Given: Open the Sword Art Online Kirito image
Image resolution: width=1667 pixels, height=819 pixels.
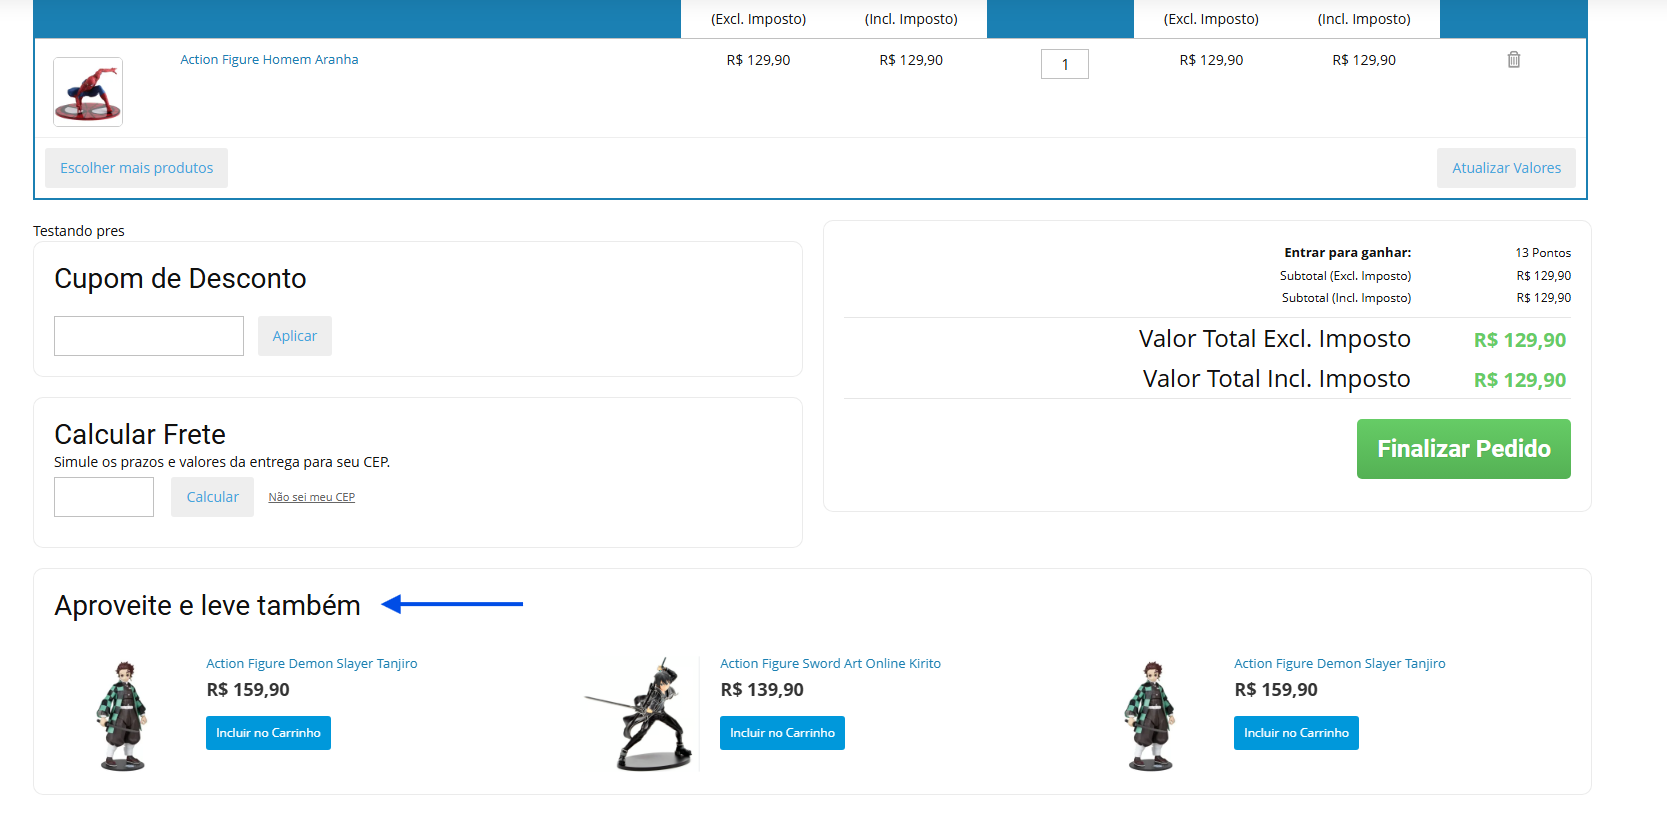Looking at the screenshot, I should point(639,714).
